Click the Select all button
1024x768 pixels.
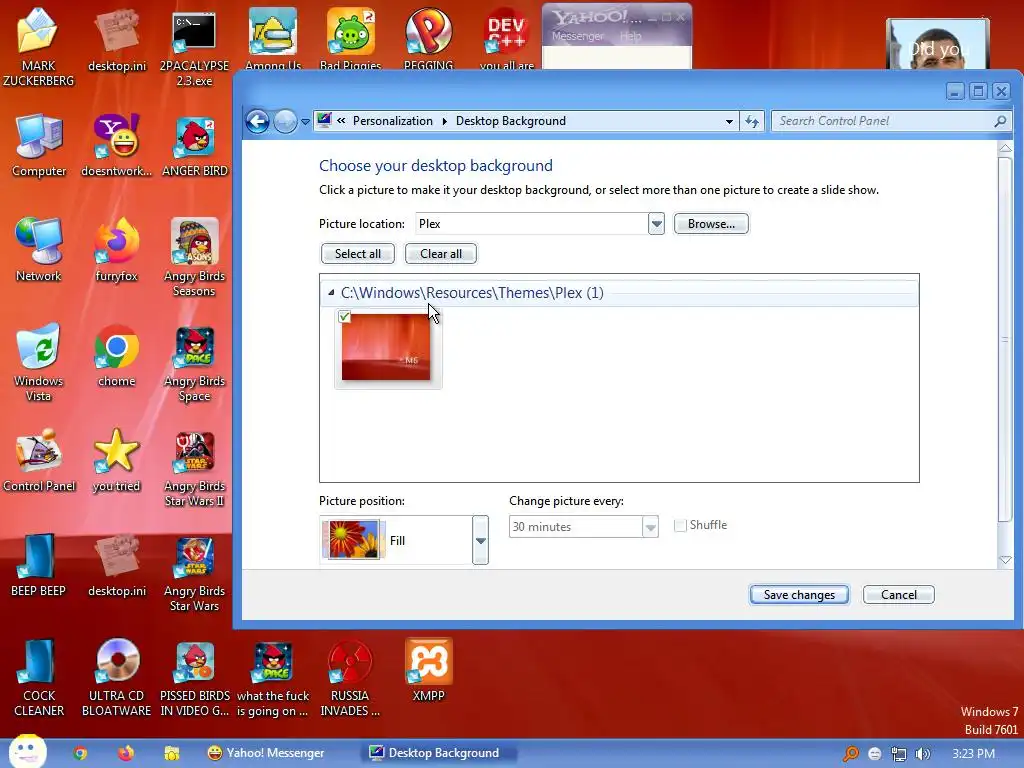tap(358, 254)
